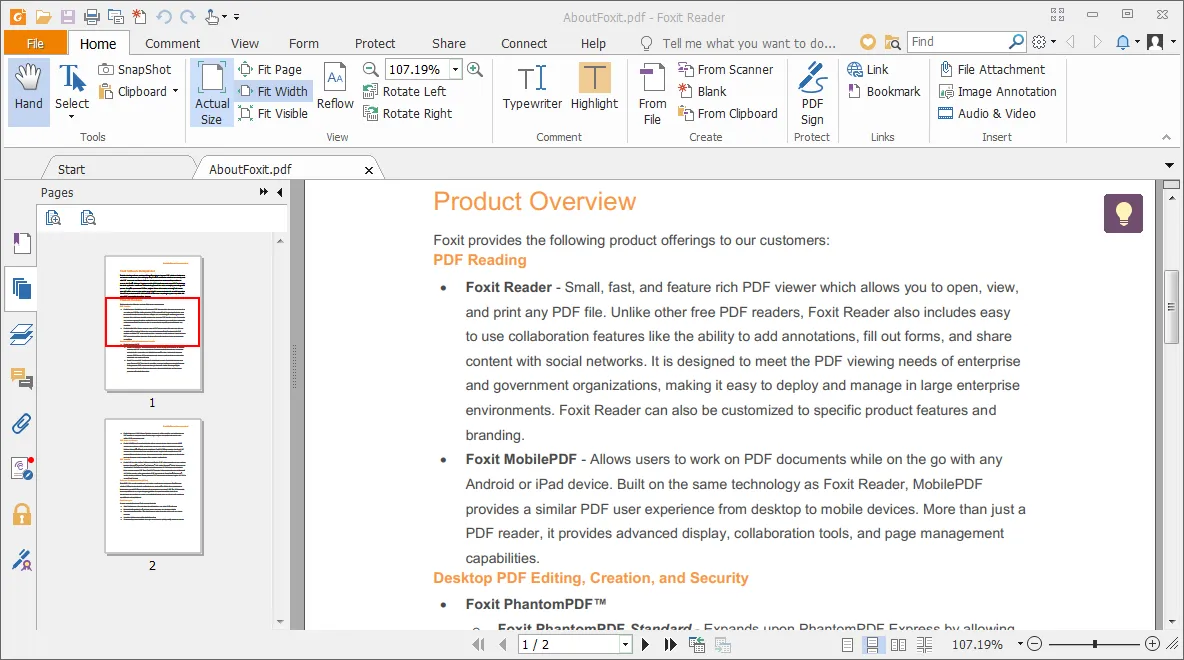Activate Reflow view mode
Screen dimensions: 1184x660
335,89
